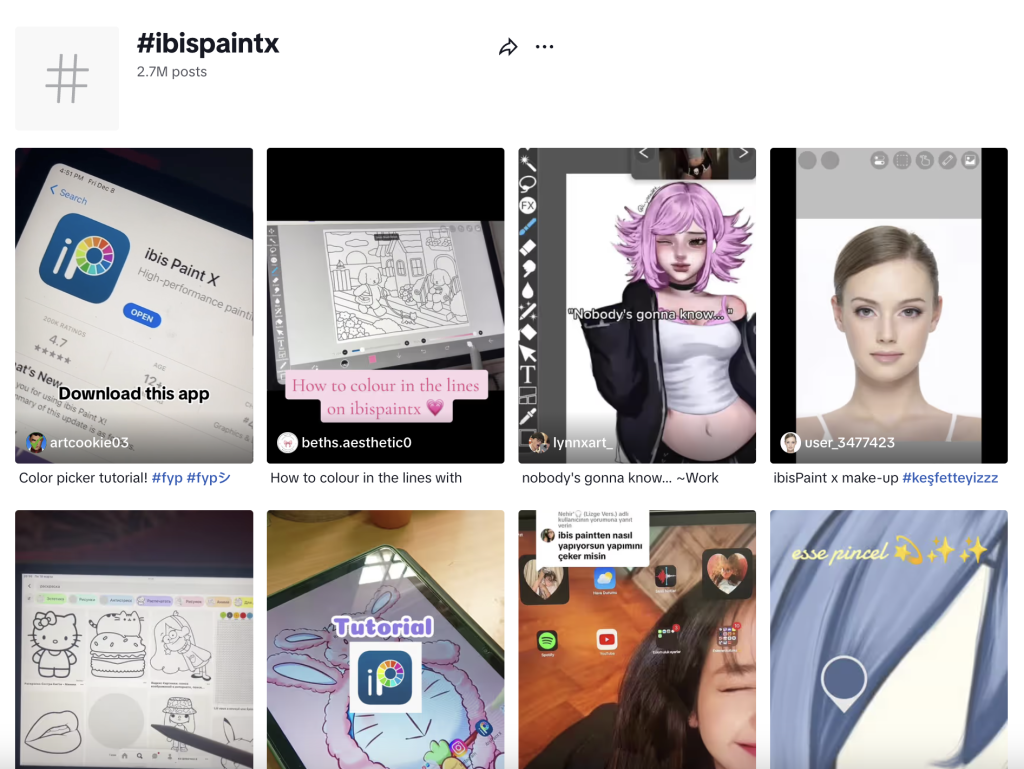1024x769 pixels.
Task: Click artcookie03 profile avatar
Action: [x=36, y=442]
